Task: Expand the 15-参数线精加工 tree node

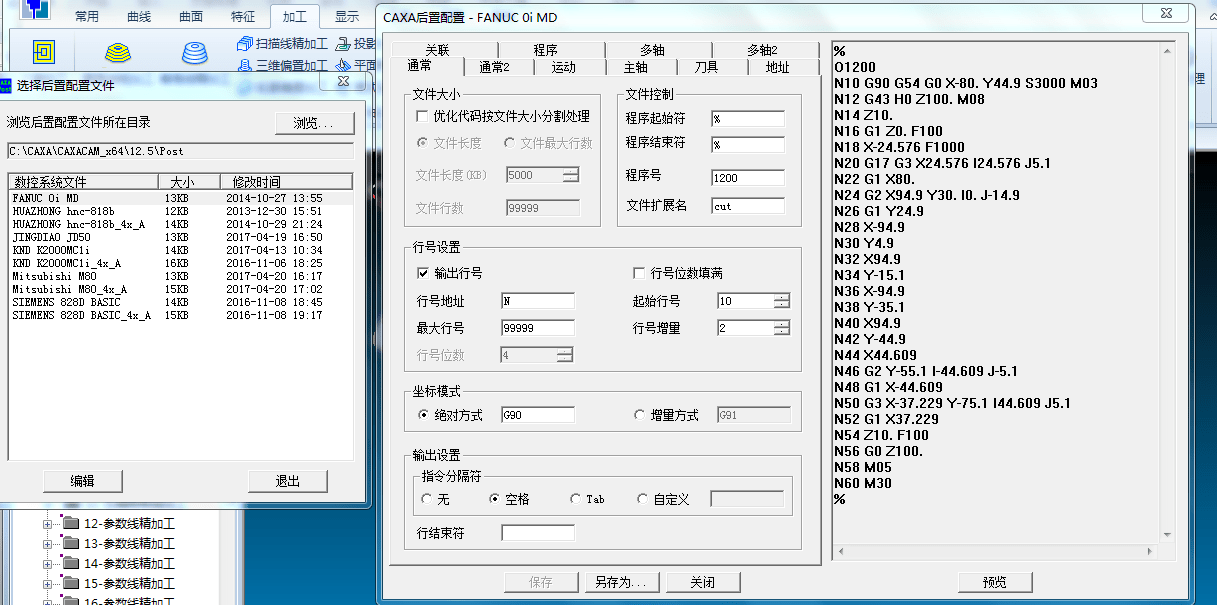Action: pos(46,584)
